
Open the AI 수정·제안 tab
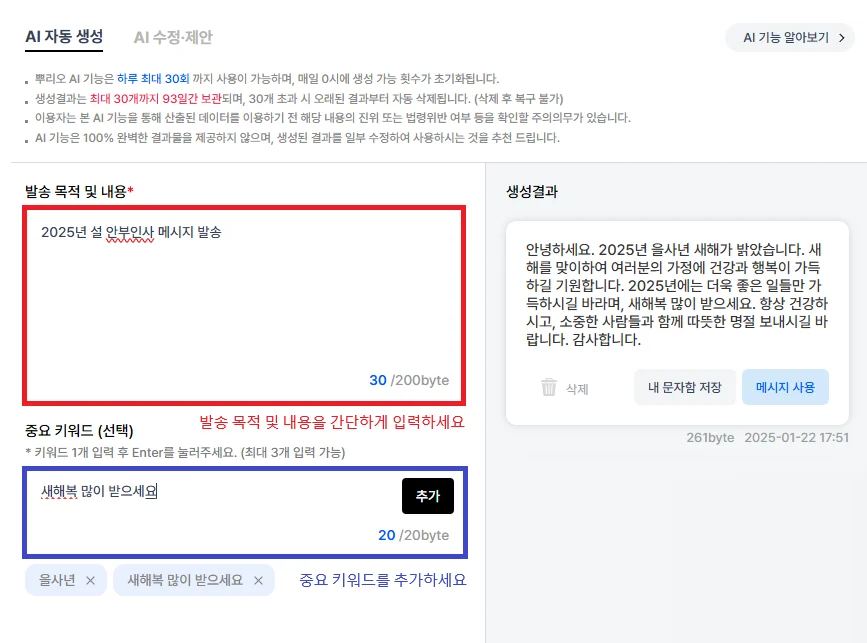(x=173, y=38)
